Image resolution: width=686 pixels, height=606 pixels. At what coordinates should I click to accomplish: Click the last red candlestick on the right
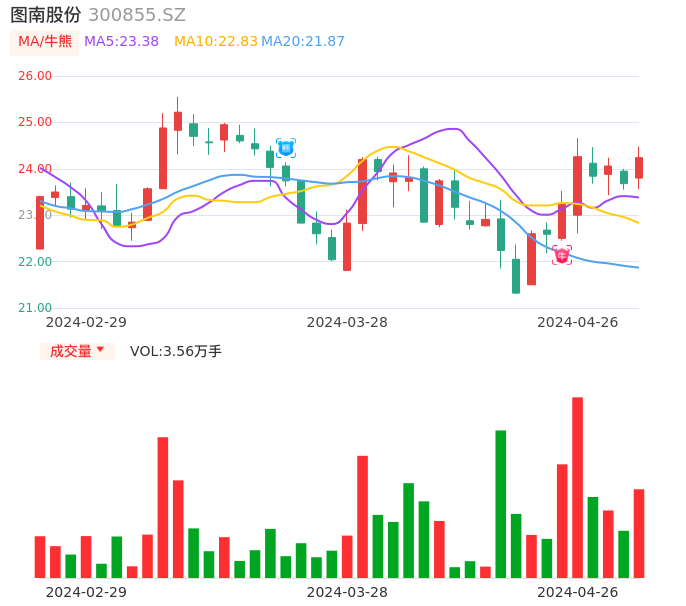coord(639,167)
